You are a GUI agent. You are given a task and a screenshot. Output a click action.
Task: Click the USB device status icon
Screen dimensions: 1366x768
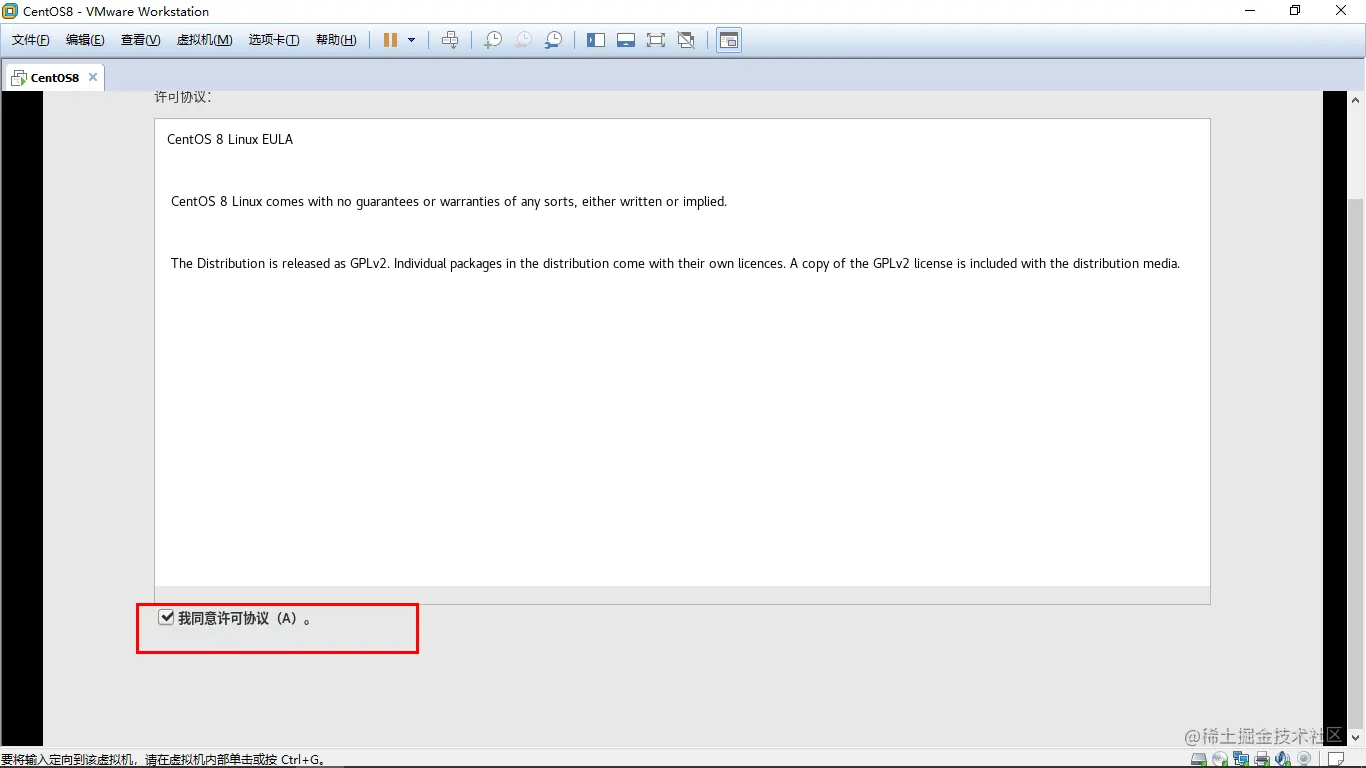(1304, 759)
